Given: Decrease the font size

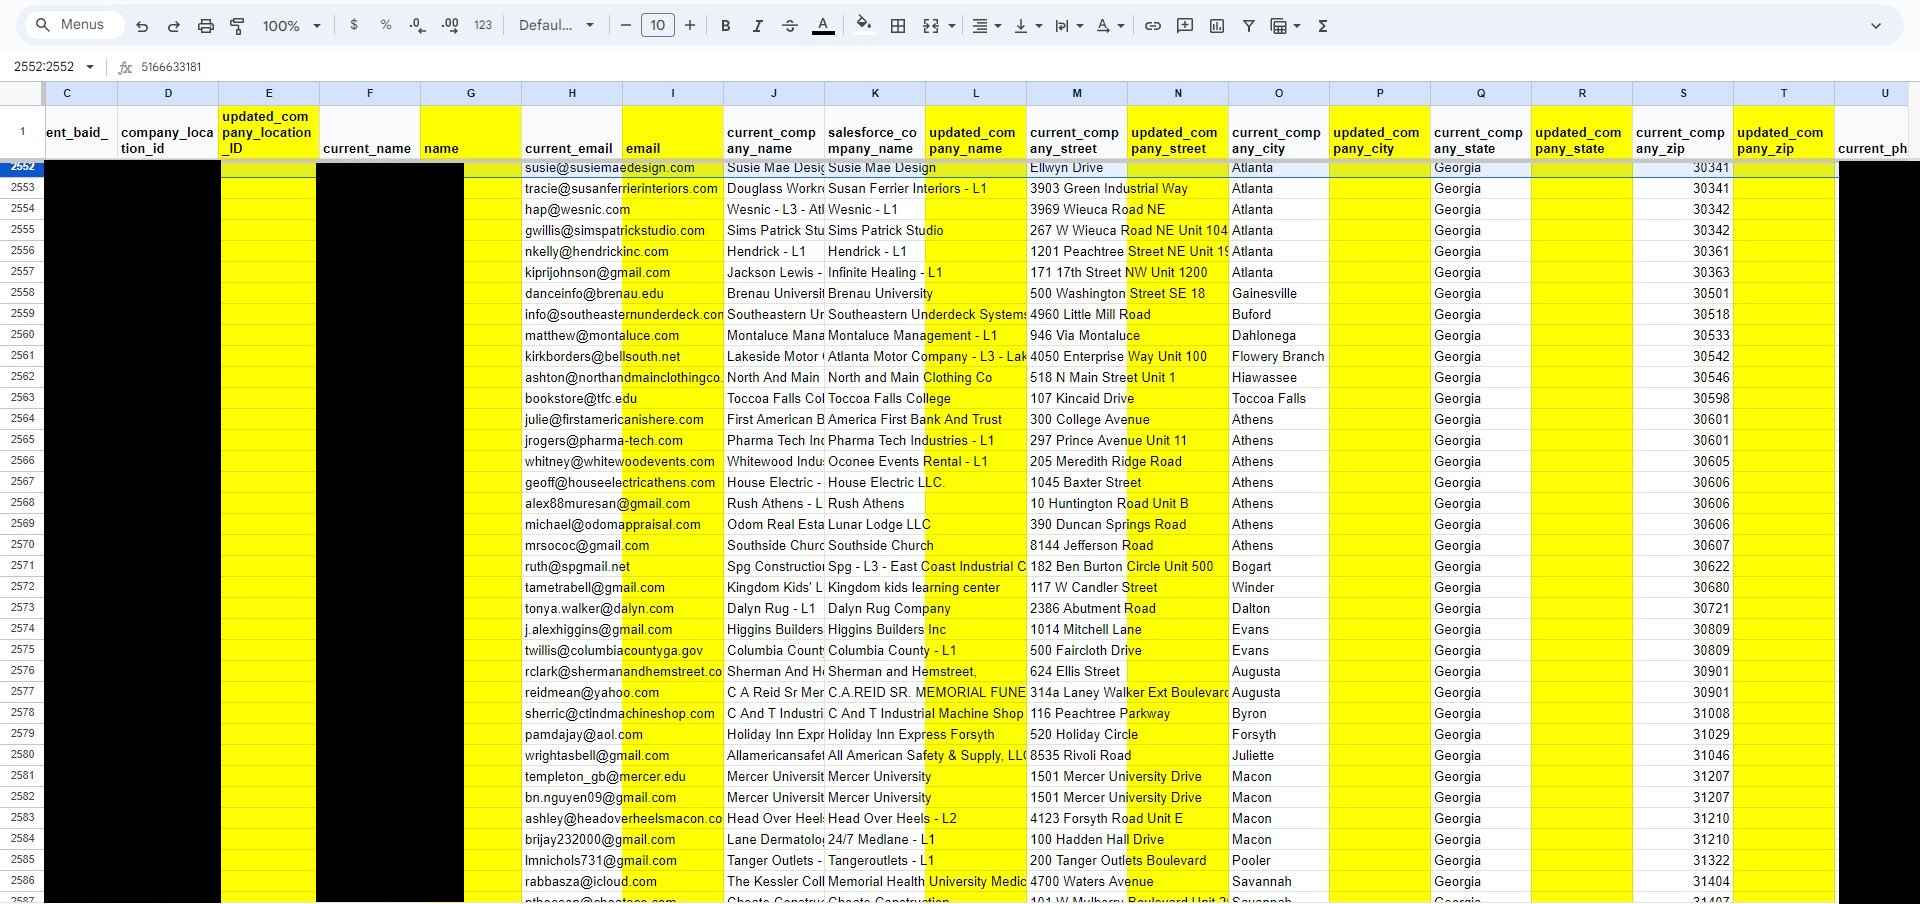Looking at the screenshot, I should point(626,26).
